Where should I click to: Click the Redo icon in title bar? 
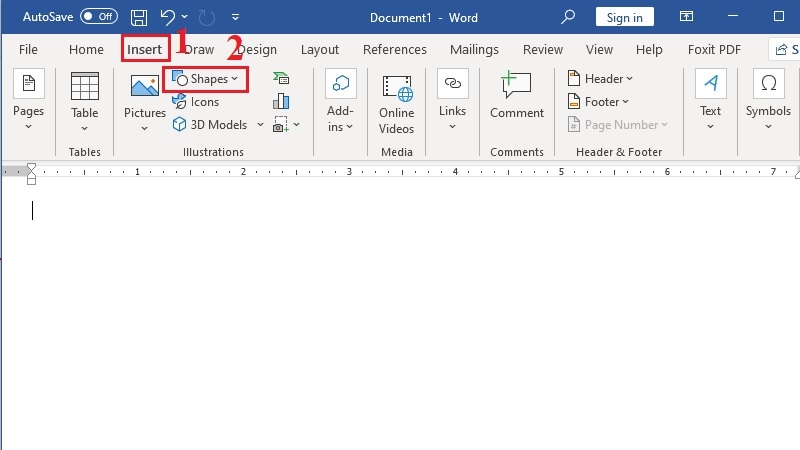(207, 18)
